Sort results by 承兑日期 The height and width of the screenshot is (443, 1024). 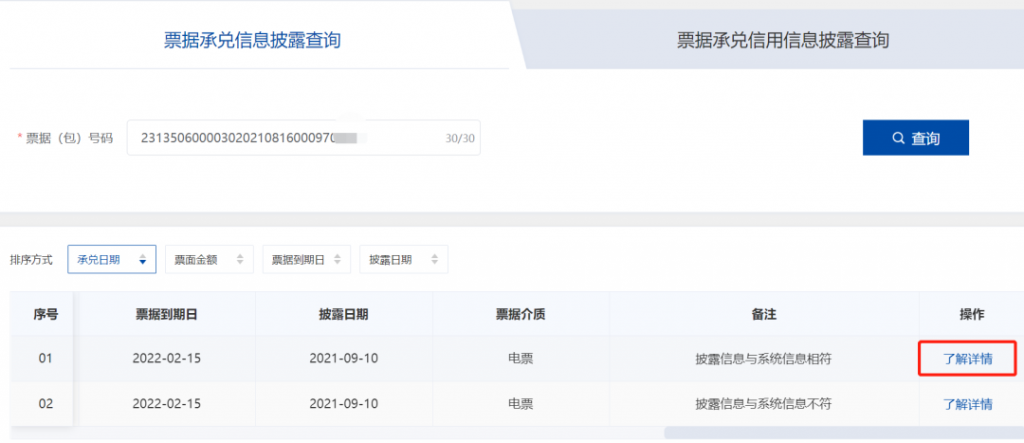[112, 259]
